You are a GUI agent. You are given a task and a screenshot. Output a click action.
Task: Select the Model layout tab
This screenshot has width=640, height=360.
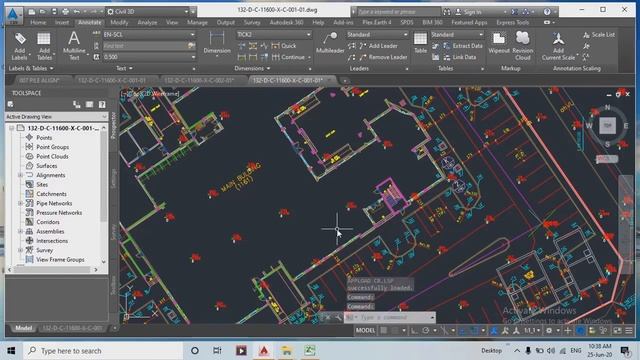tap(23, 328)
